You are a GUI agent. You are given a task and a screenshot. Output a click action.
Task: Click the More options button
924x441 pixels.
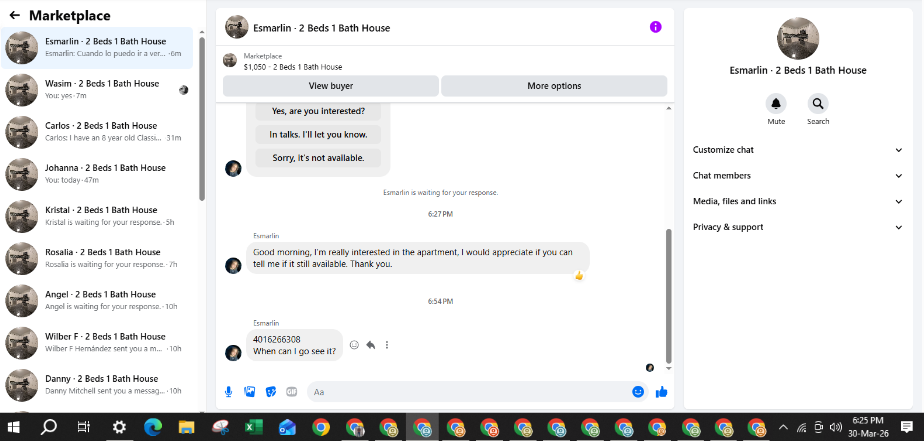[x=554, y=86]
